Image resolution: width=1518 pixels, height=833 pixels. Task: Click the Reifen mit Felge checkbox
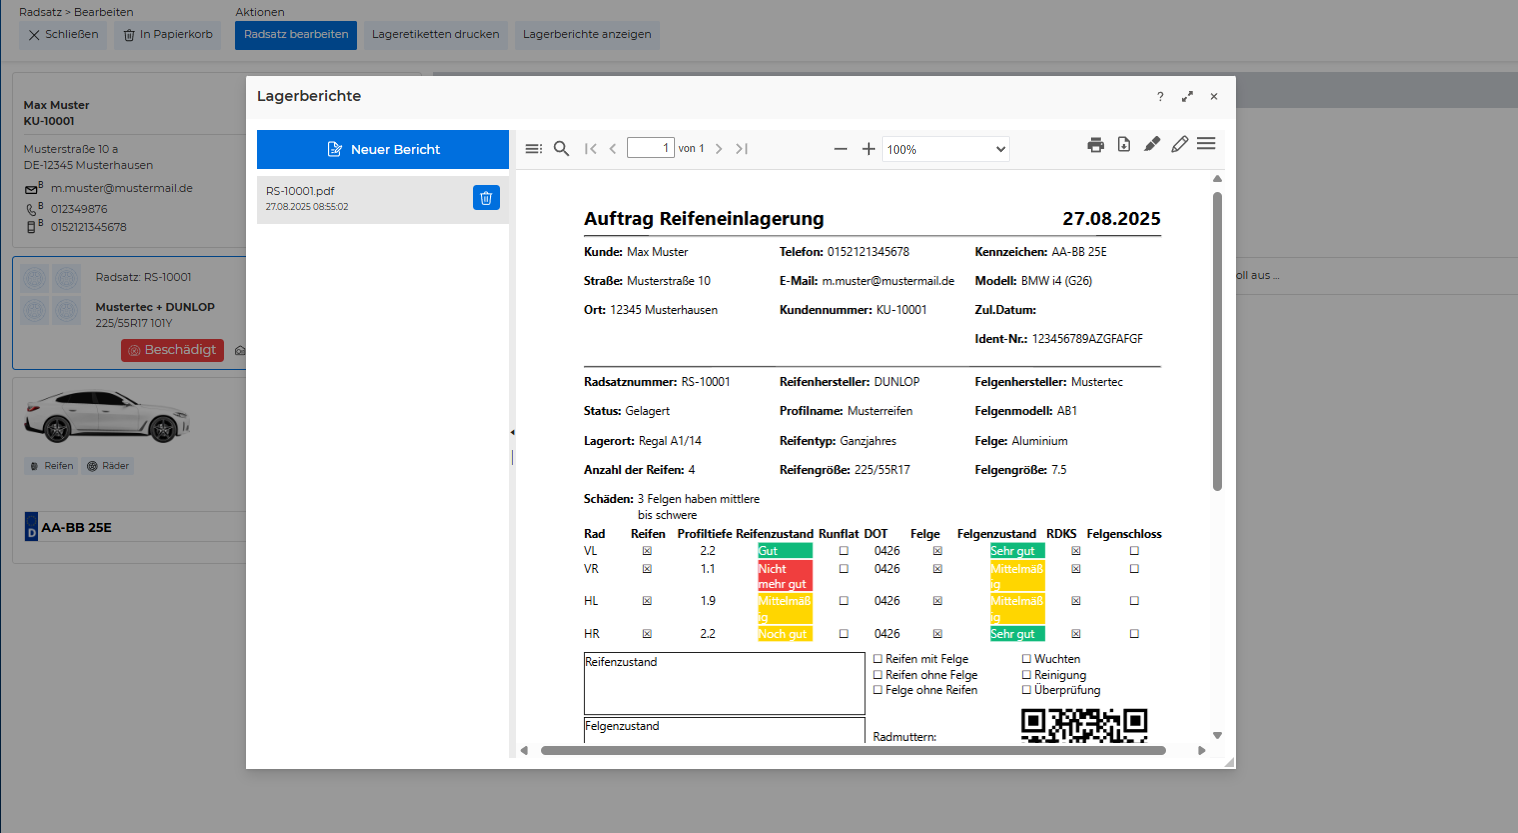tap(878, 659)
